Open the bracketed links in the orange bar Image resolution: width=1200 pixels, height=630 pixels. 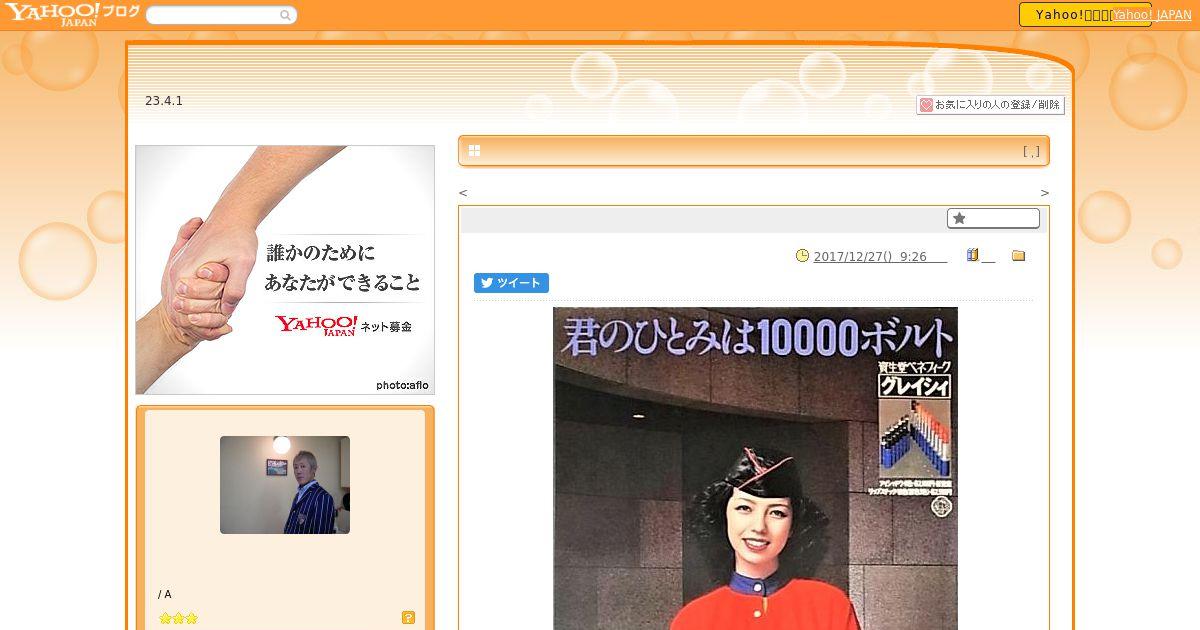[x=1031, y=152]
